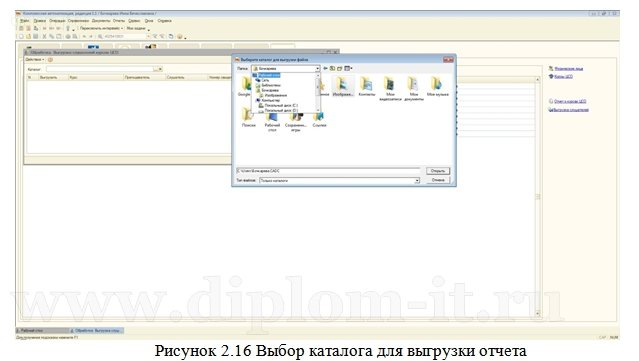Click the back arrow in folder dialog

(325, 68)
